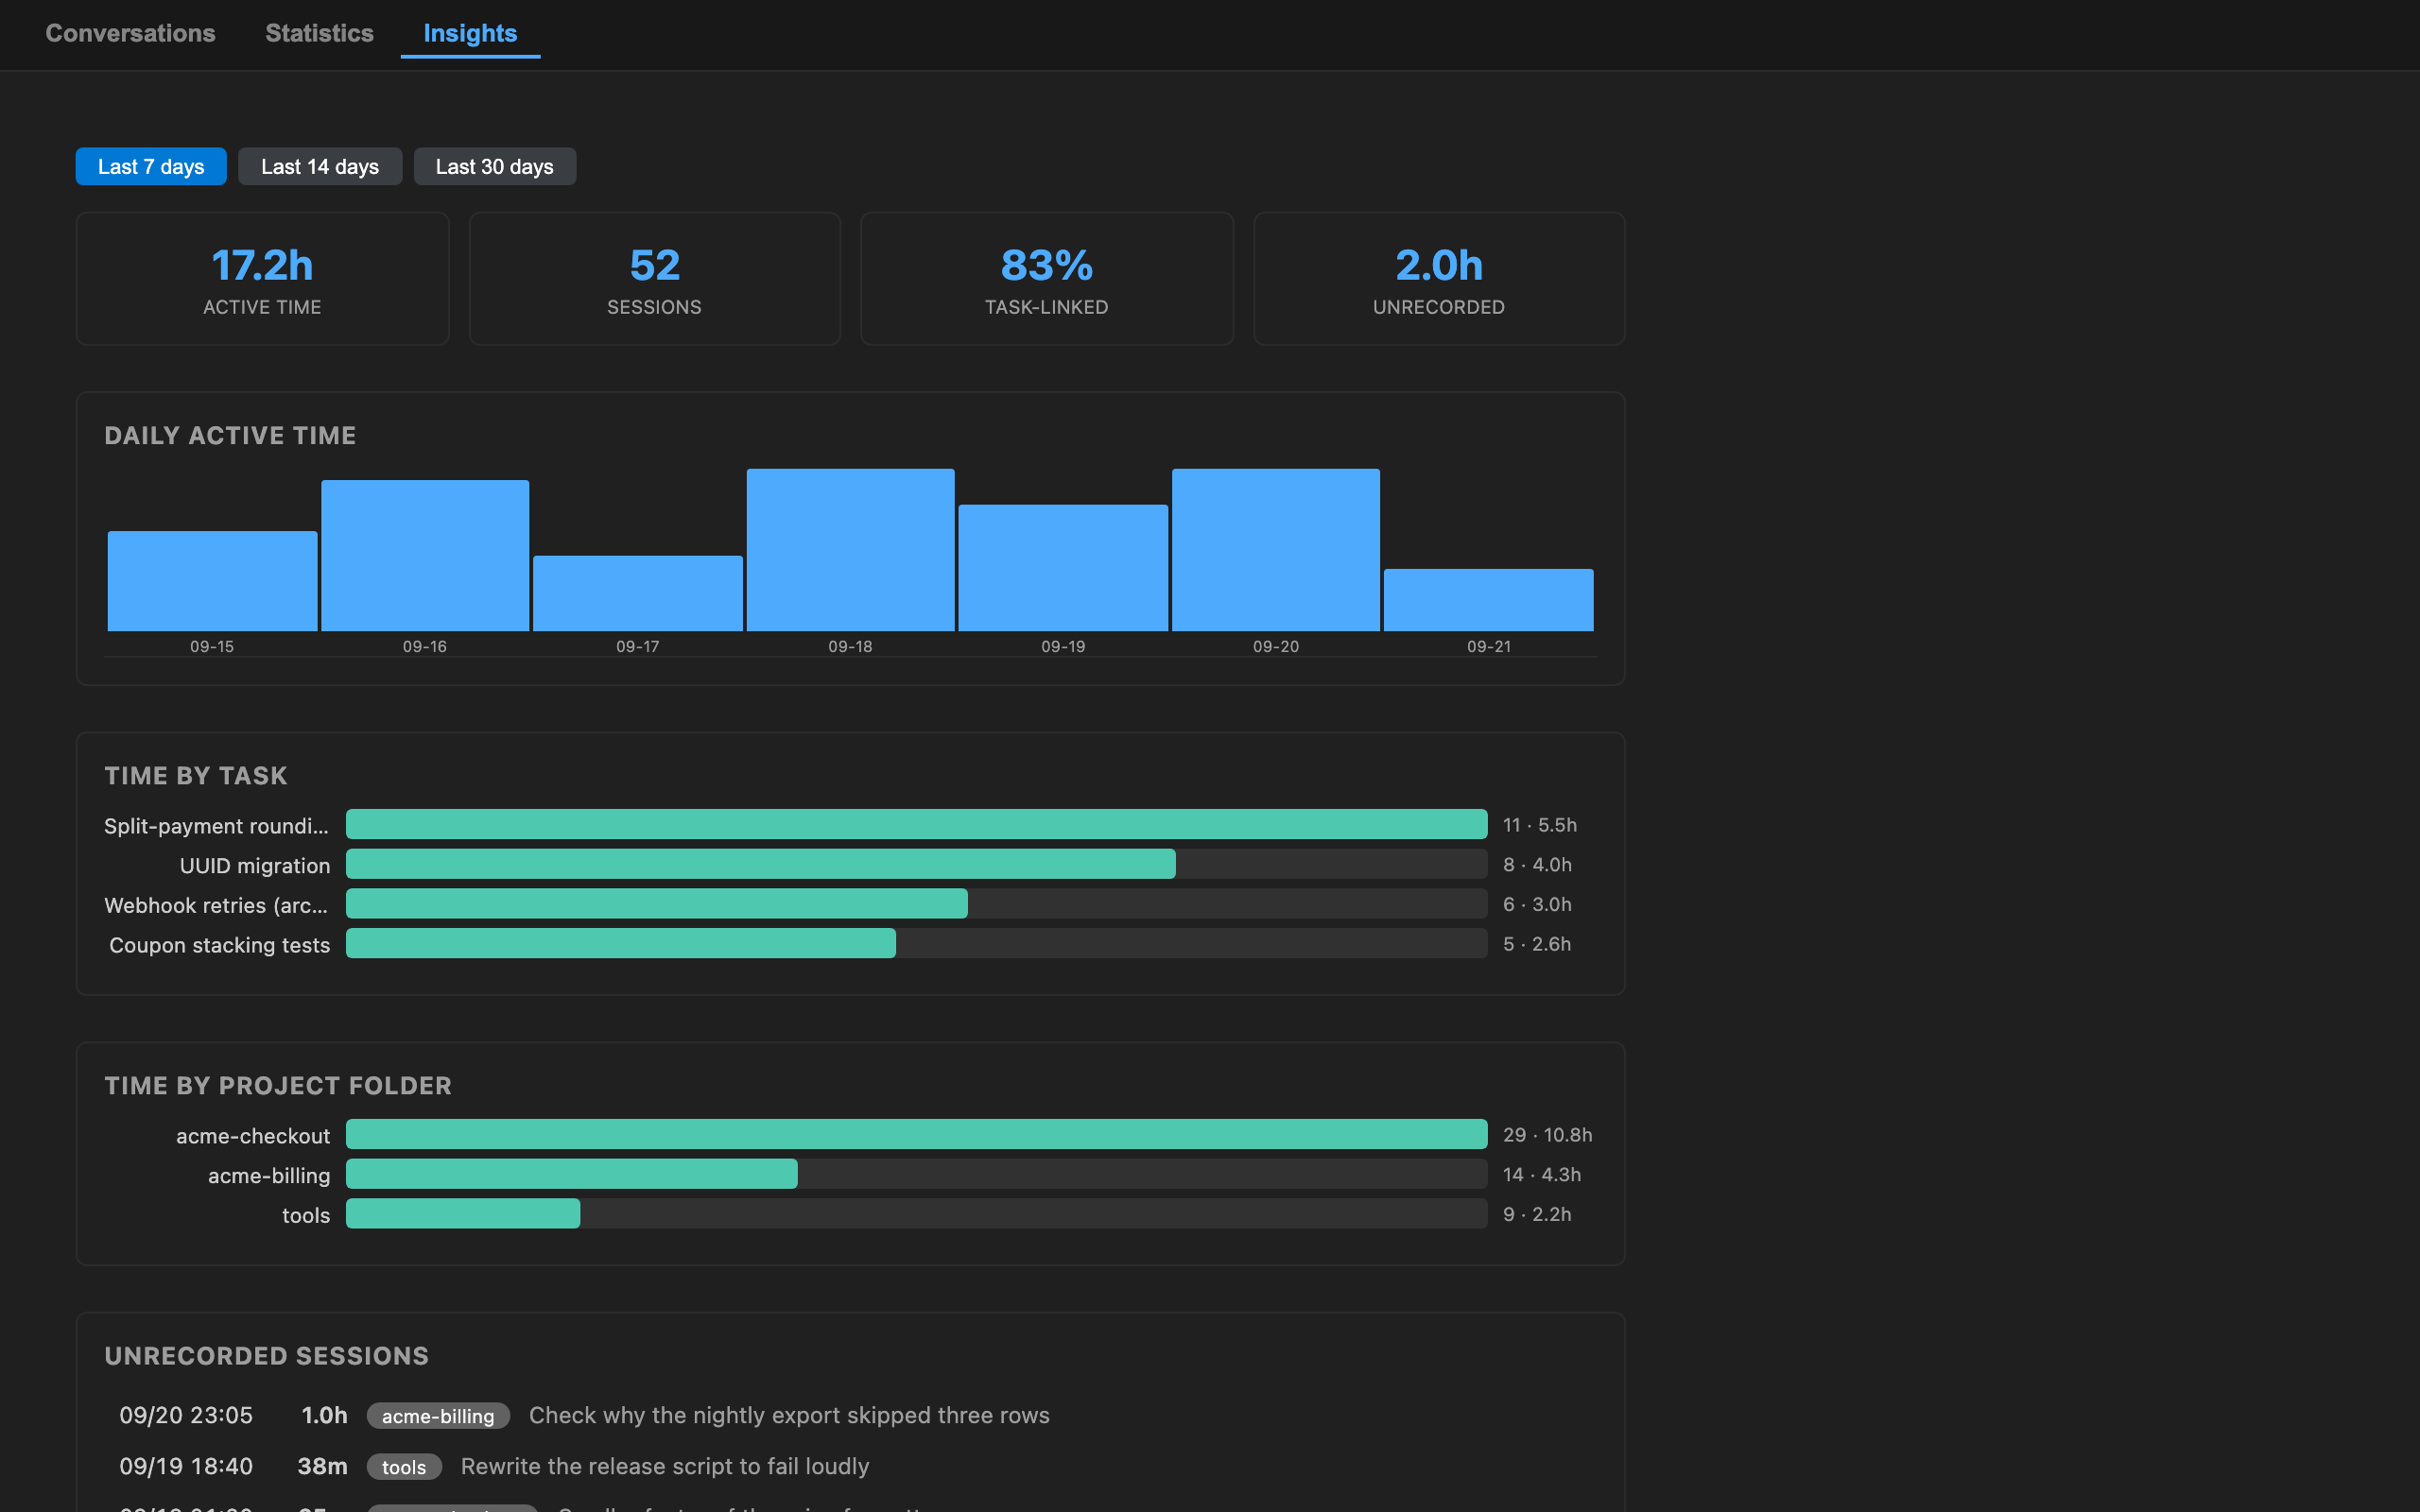Screen dimensions: 2420x1512
Task: Switch to the Last 30 days range
Action: tap(494, 166)
